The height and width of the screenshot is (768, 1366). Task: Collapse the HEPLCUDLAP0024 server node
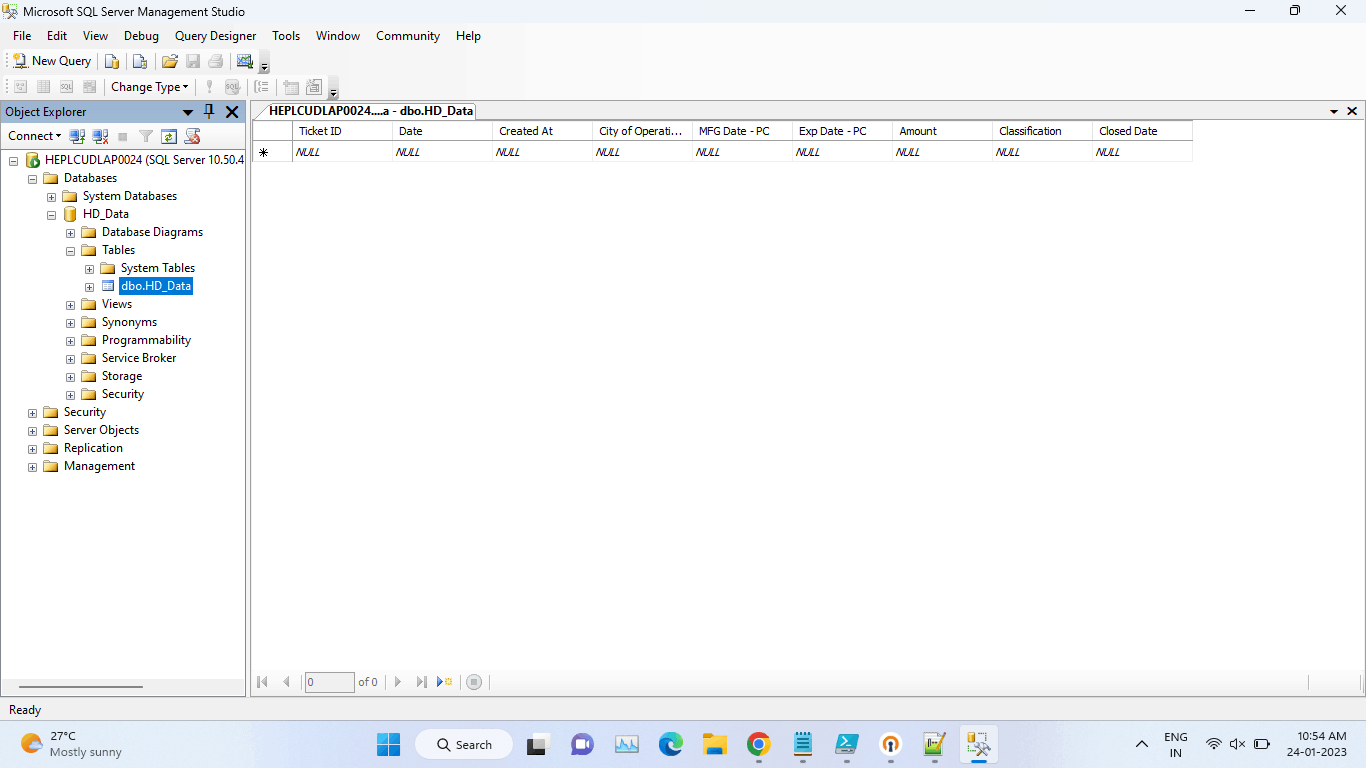tap(13, 160)
